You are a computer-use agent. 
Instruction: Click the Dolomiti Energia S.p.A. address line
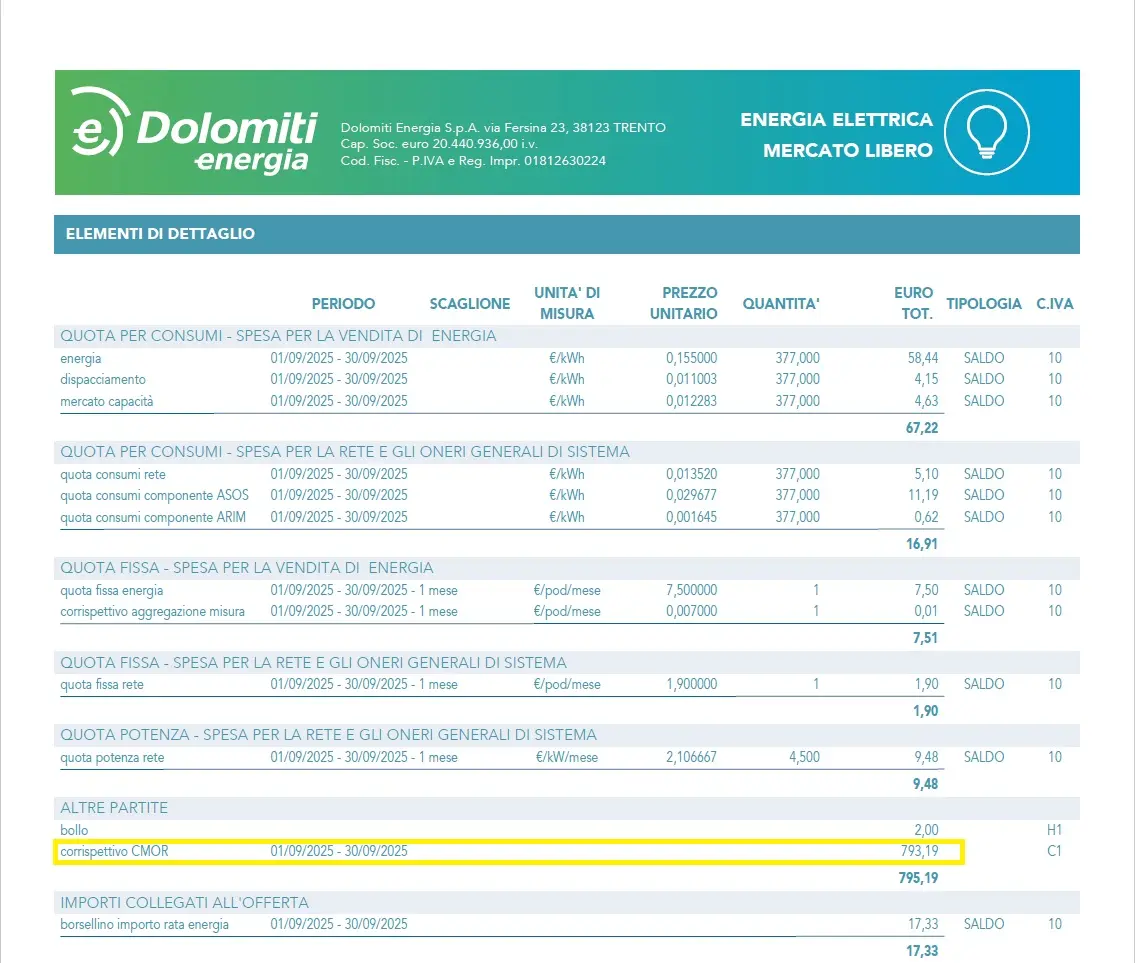point(503,128)
